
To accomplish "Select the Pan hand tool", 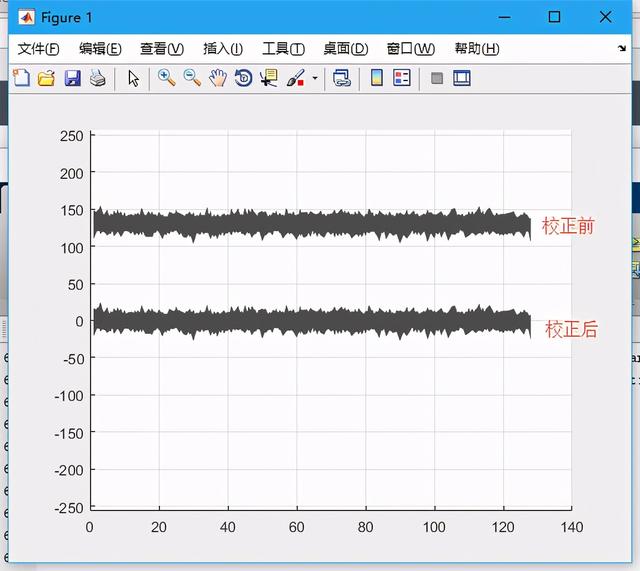I will pos(218,78).
